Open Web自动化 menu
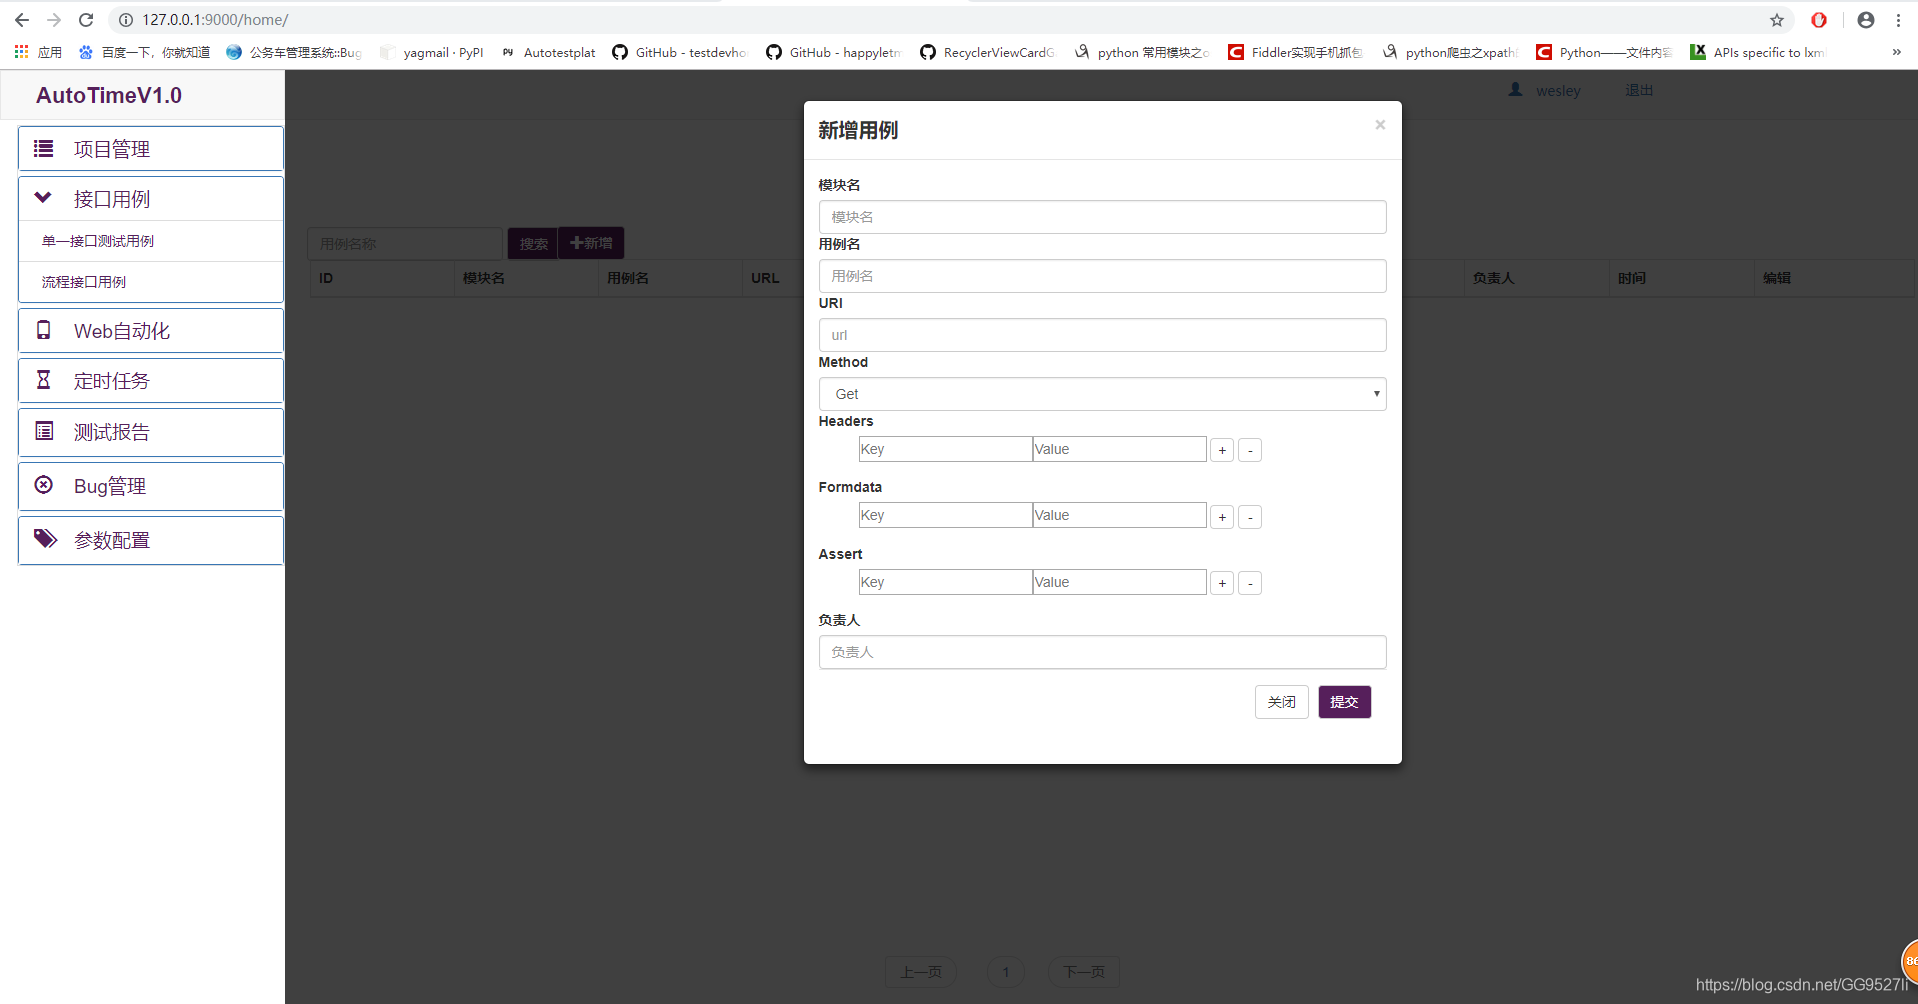The image size is (1918, 1004). [x=151, y=331]
